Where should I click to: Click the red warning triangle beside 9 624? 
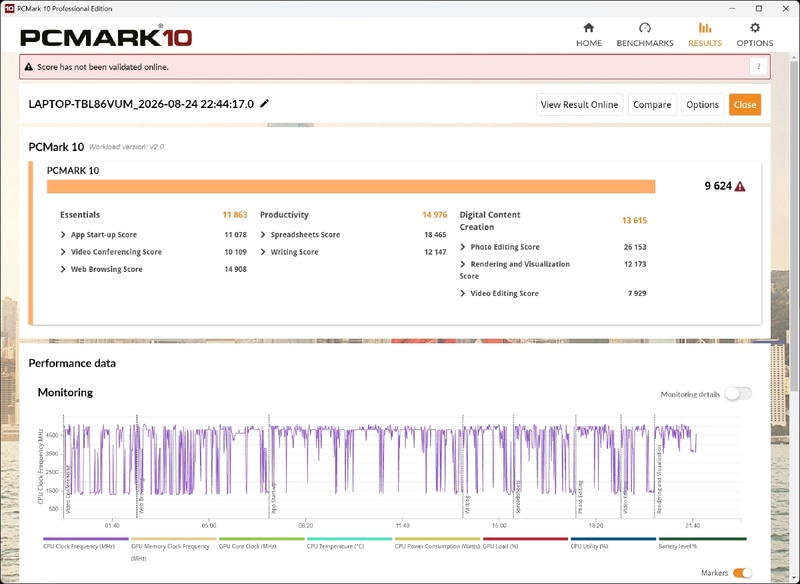(x=740, y=187)
